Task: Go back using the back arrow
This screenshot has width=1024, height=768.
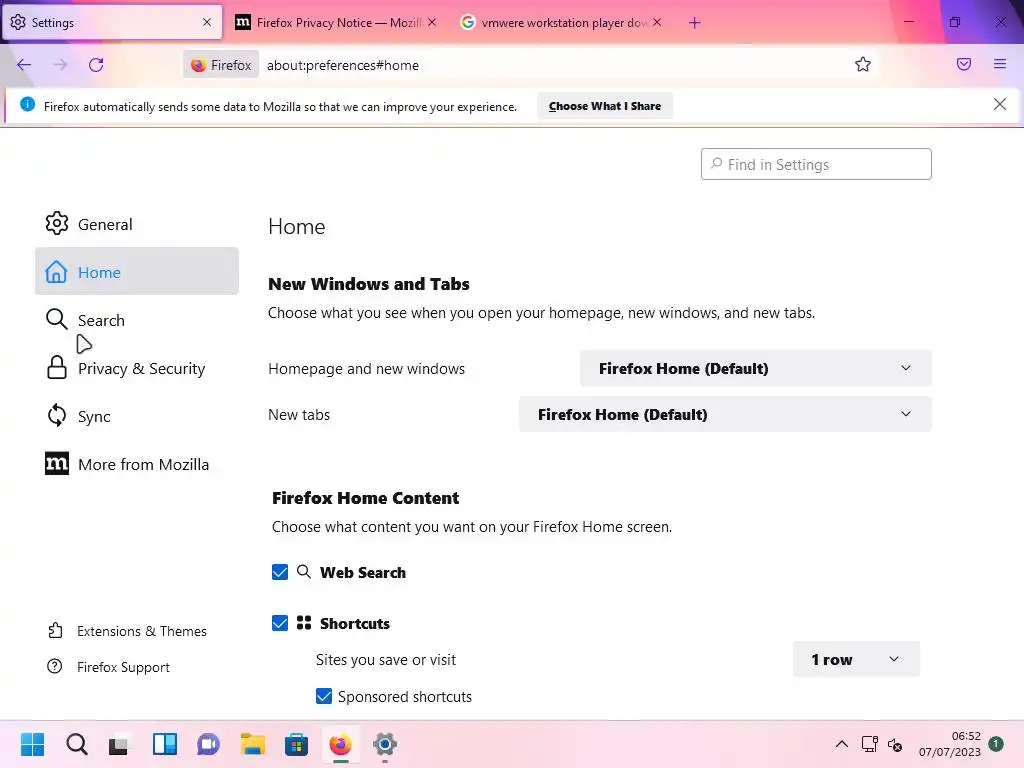Action: tap(24, 65)
